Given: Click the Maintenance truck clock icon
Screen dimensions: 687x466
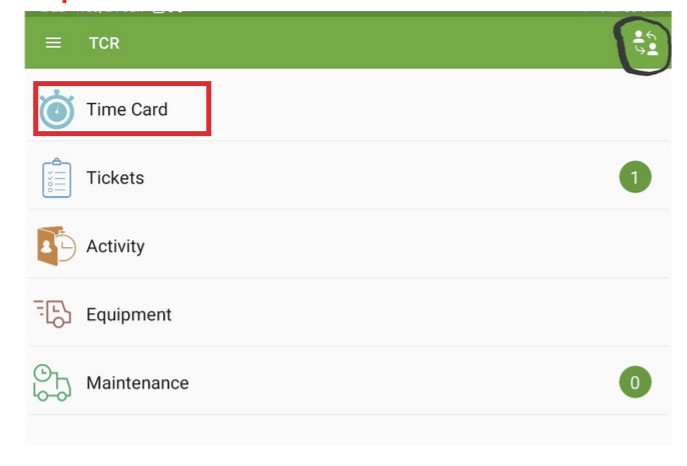Looking at the screenshot, I should click(x=52, y=382).
